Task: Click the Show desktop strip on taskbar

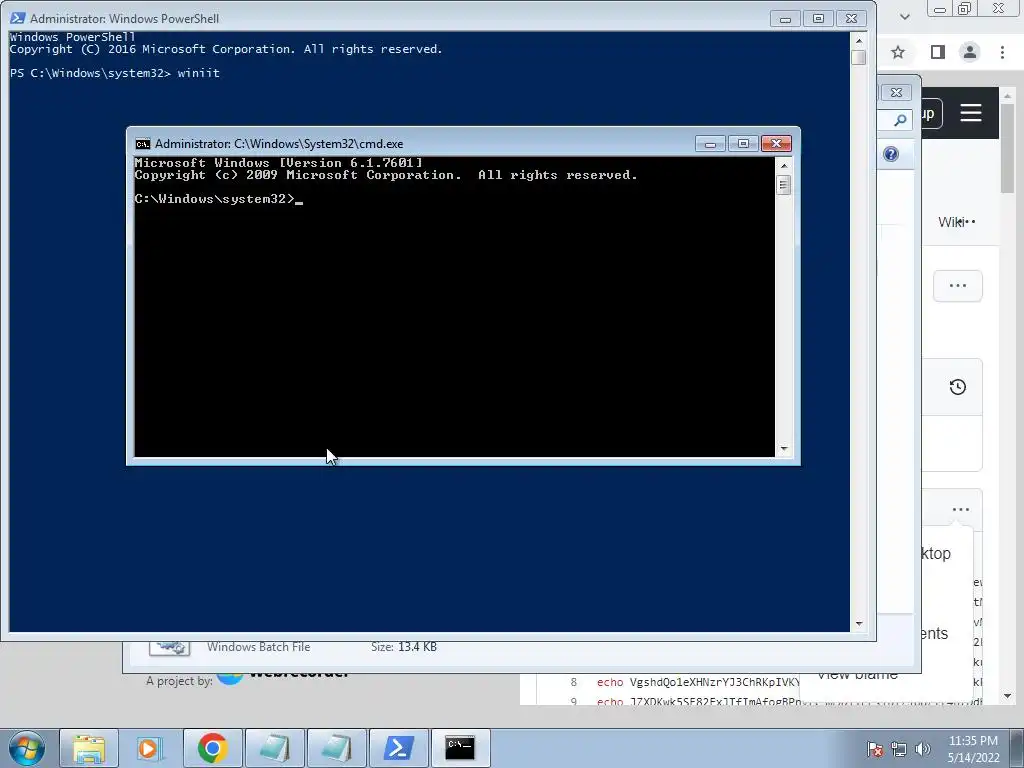Action: tap(1017, 748)
